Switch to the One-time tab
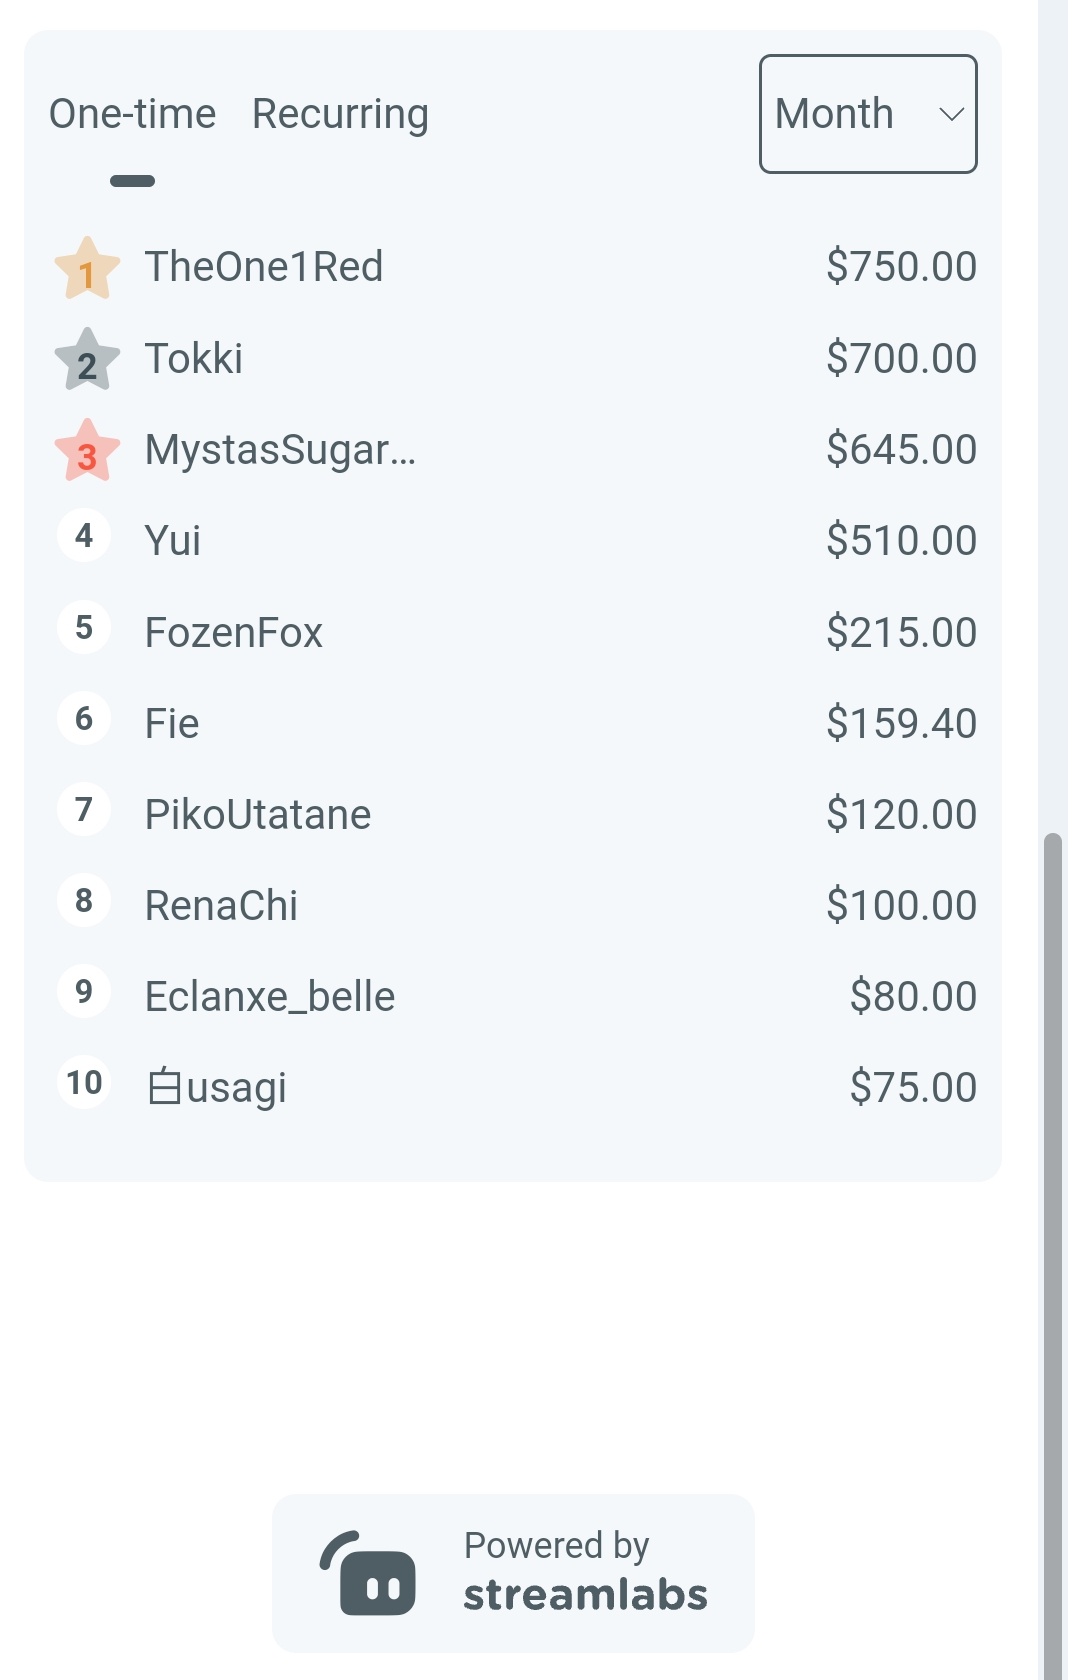Screen dimensions: 1080x1680 [133, 114]
